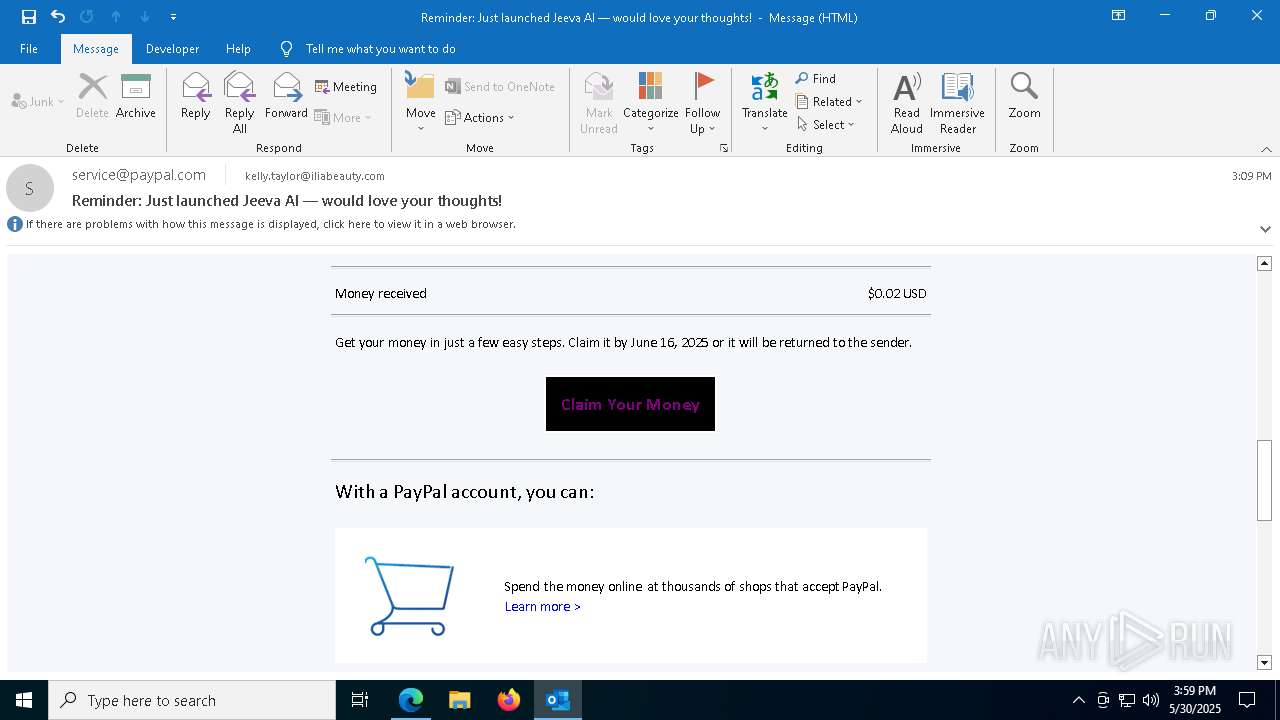
Task: Open the Translate menu
Action: click(765, 102)
